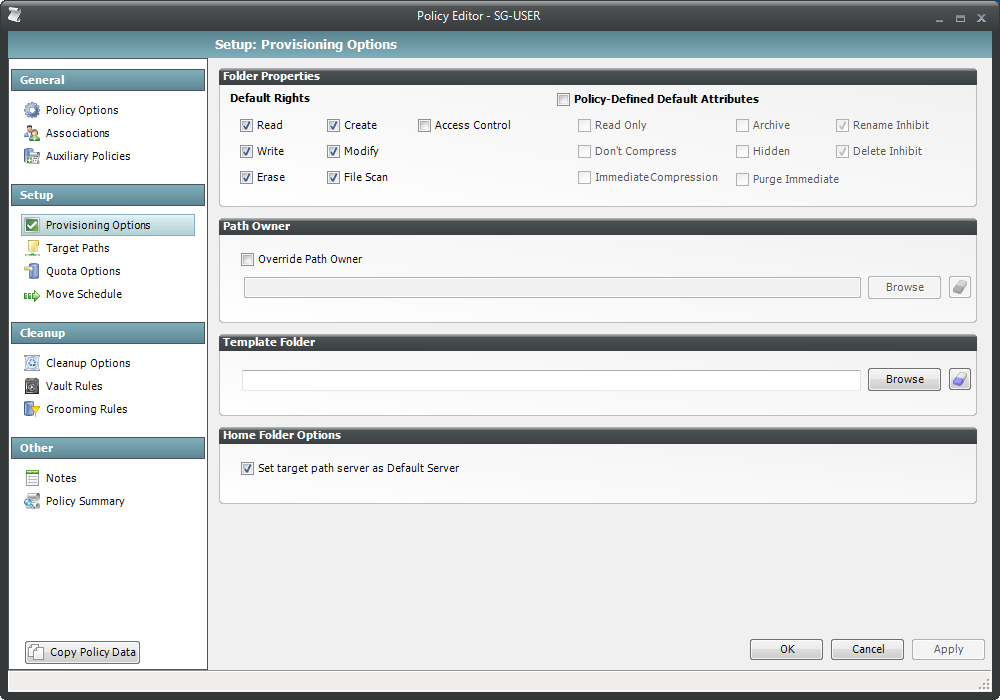Click the Notes notepad icon

coord(32,478)
